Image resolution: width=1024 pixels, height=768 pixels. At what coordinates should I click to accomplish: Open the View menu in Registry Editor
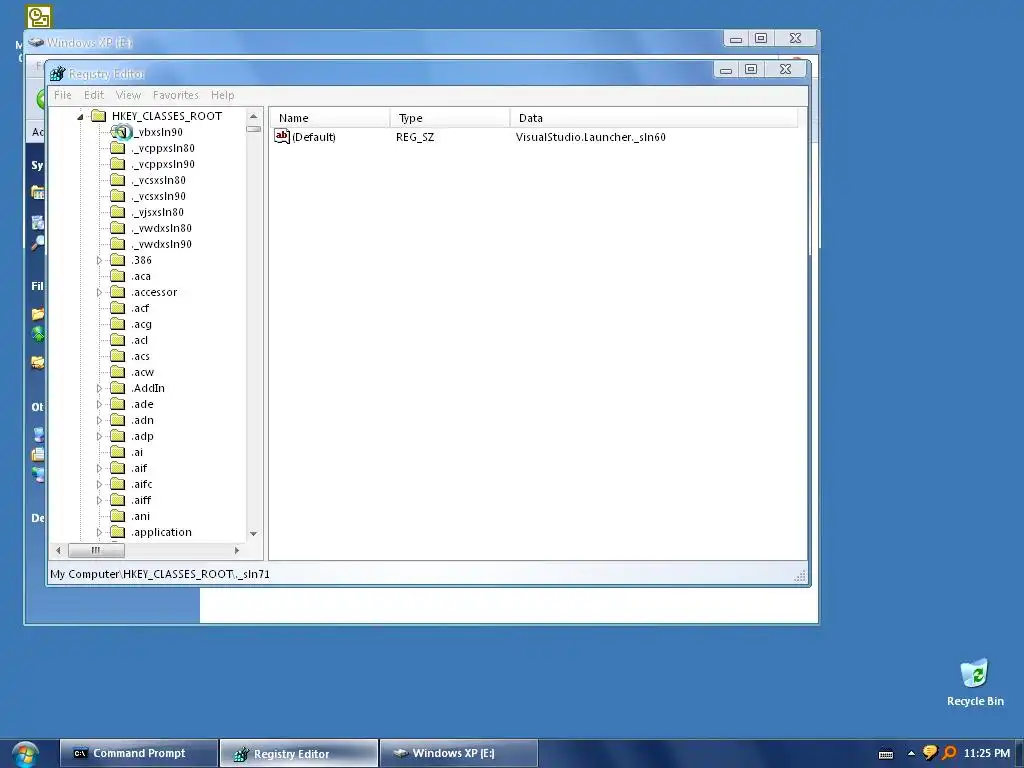(128, 95)
